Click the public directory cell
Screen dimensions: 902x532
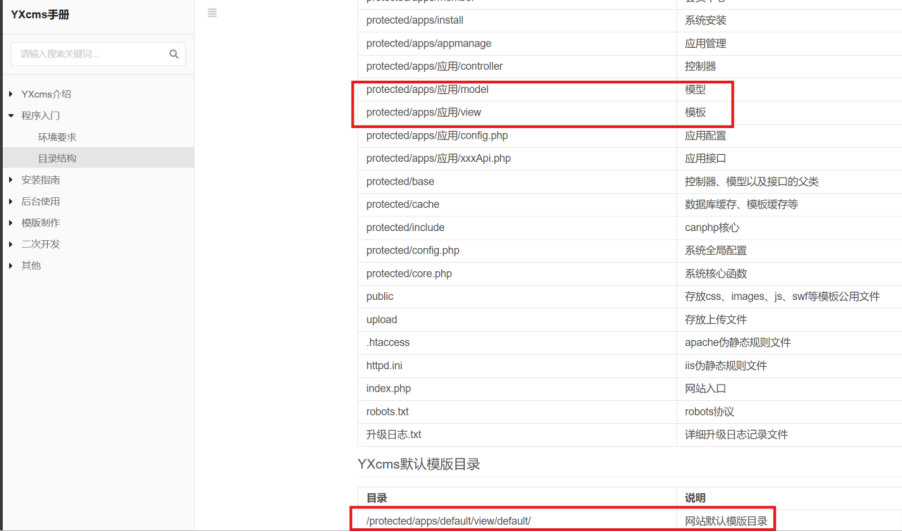[517, 296]
